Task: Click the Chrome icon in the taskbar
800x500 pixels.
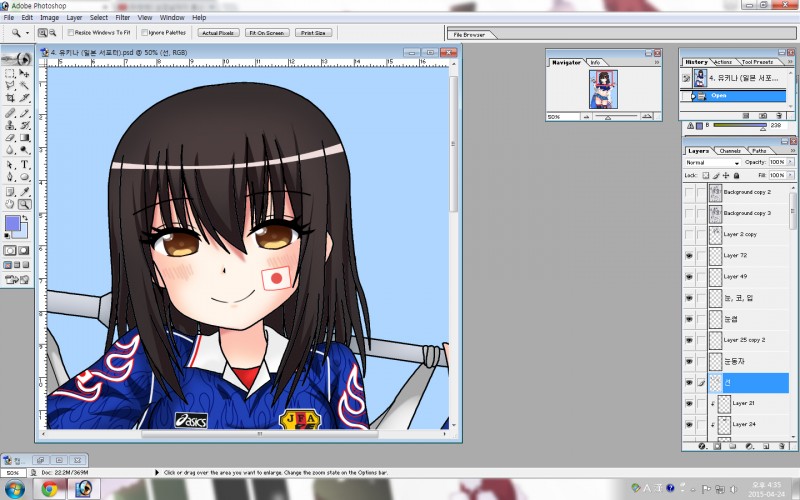Action: coord(49,489)
